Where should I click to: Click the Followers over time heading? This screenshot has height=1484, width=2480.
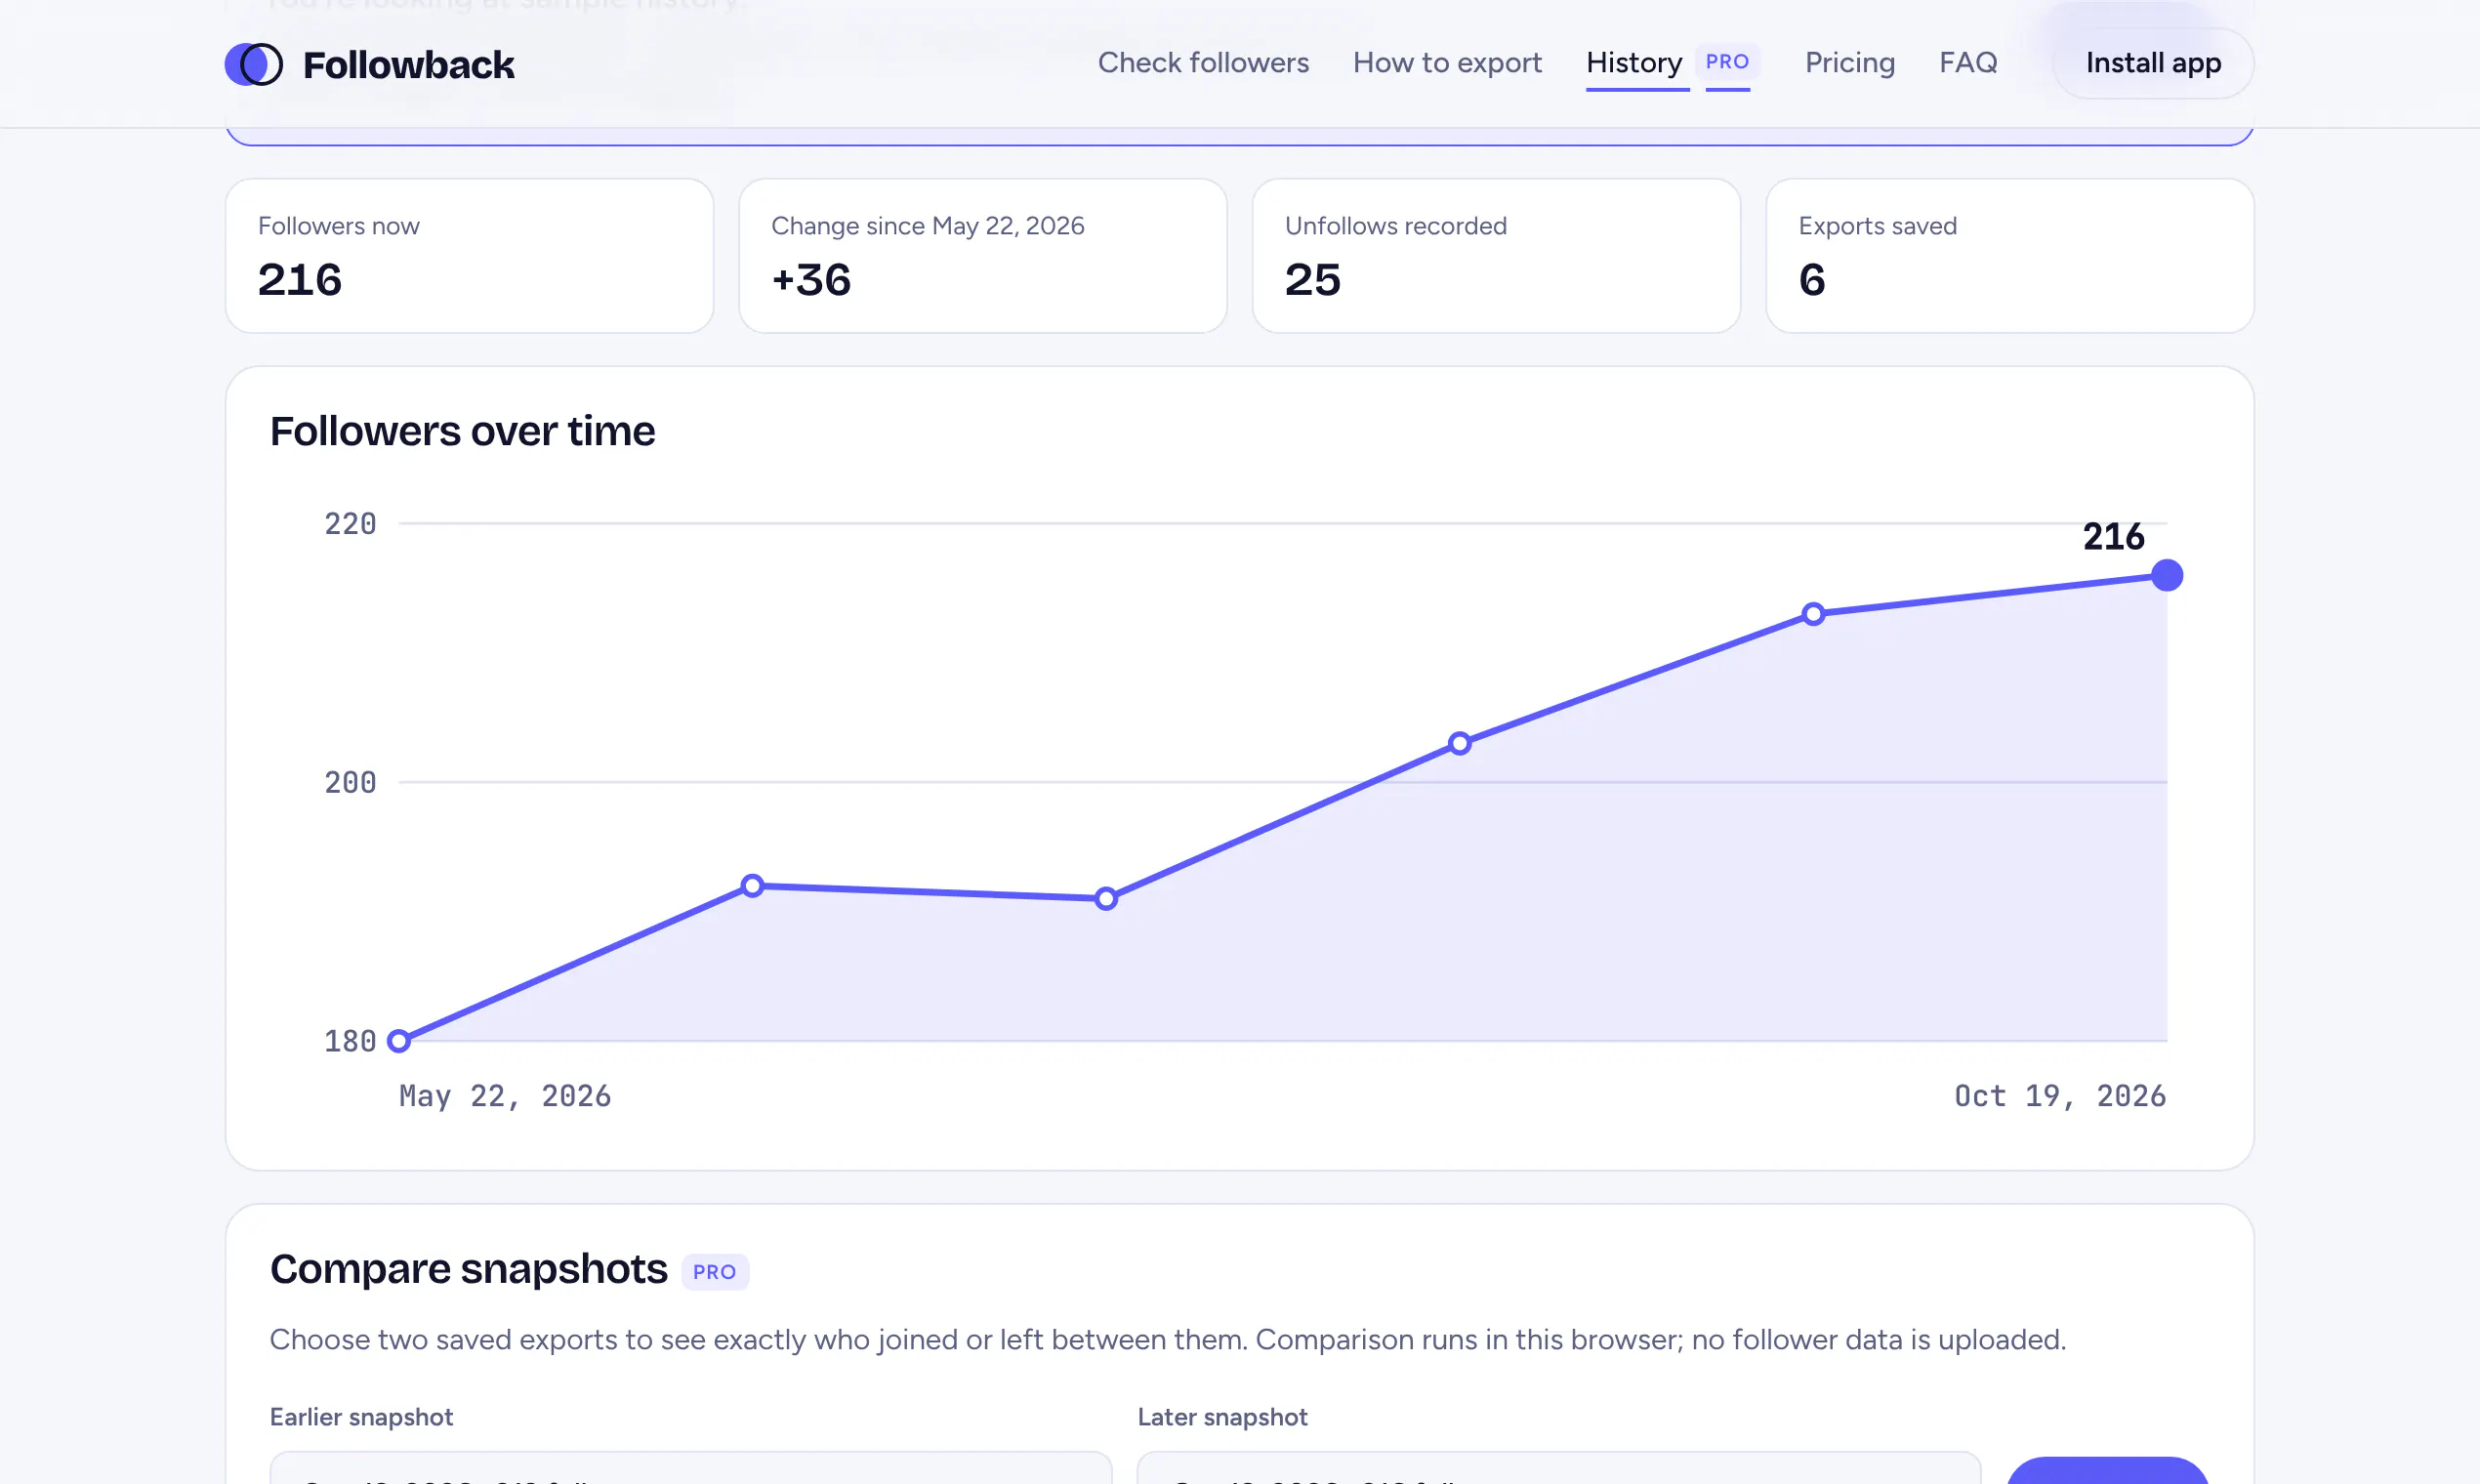click(462, 431)
